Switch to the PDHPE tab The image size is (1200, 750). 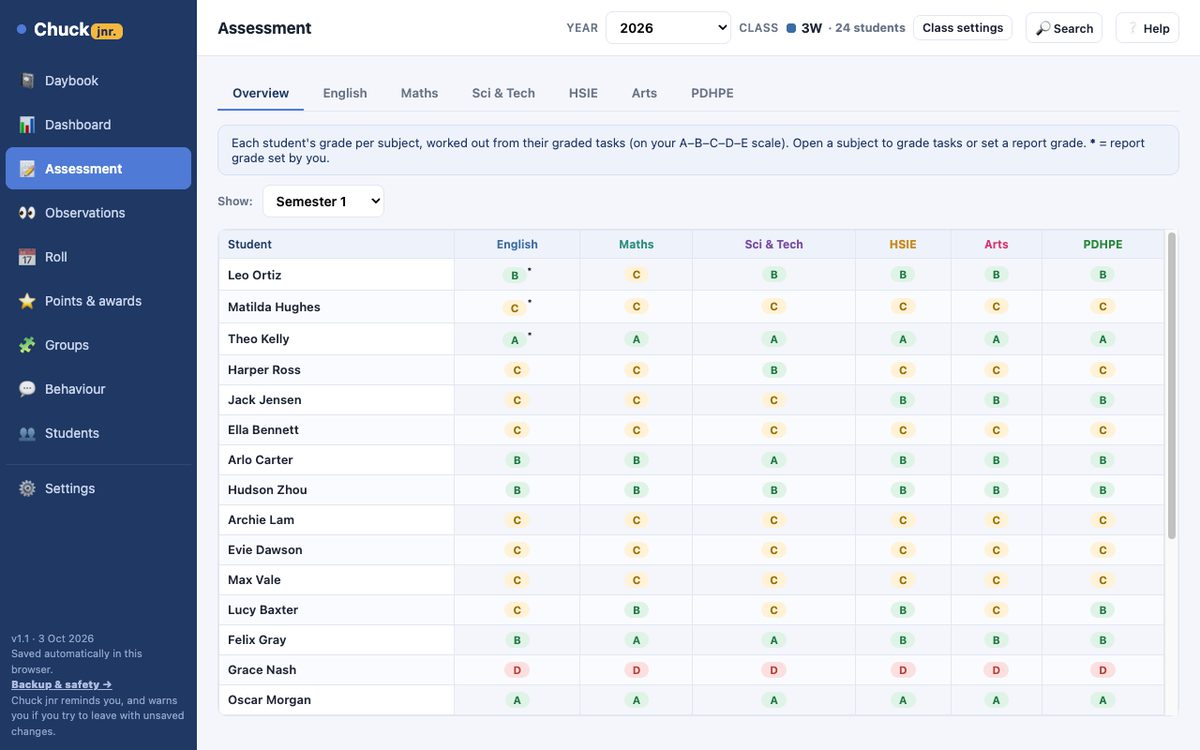click(x=712, y=93)
